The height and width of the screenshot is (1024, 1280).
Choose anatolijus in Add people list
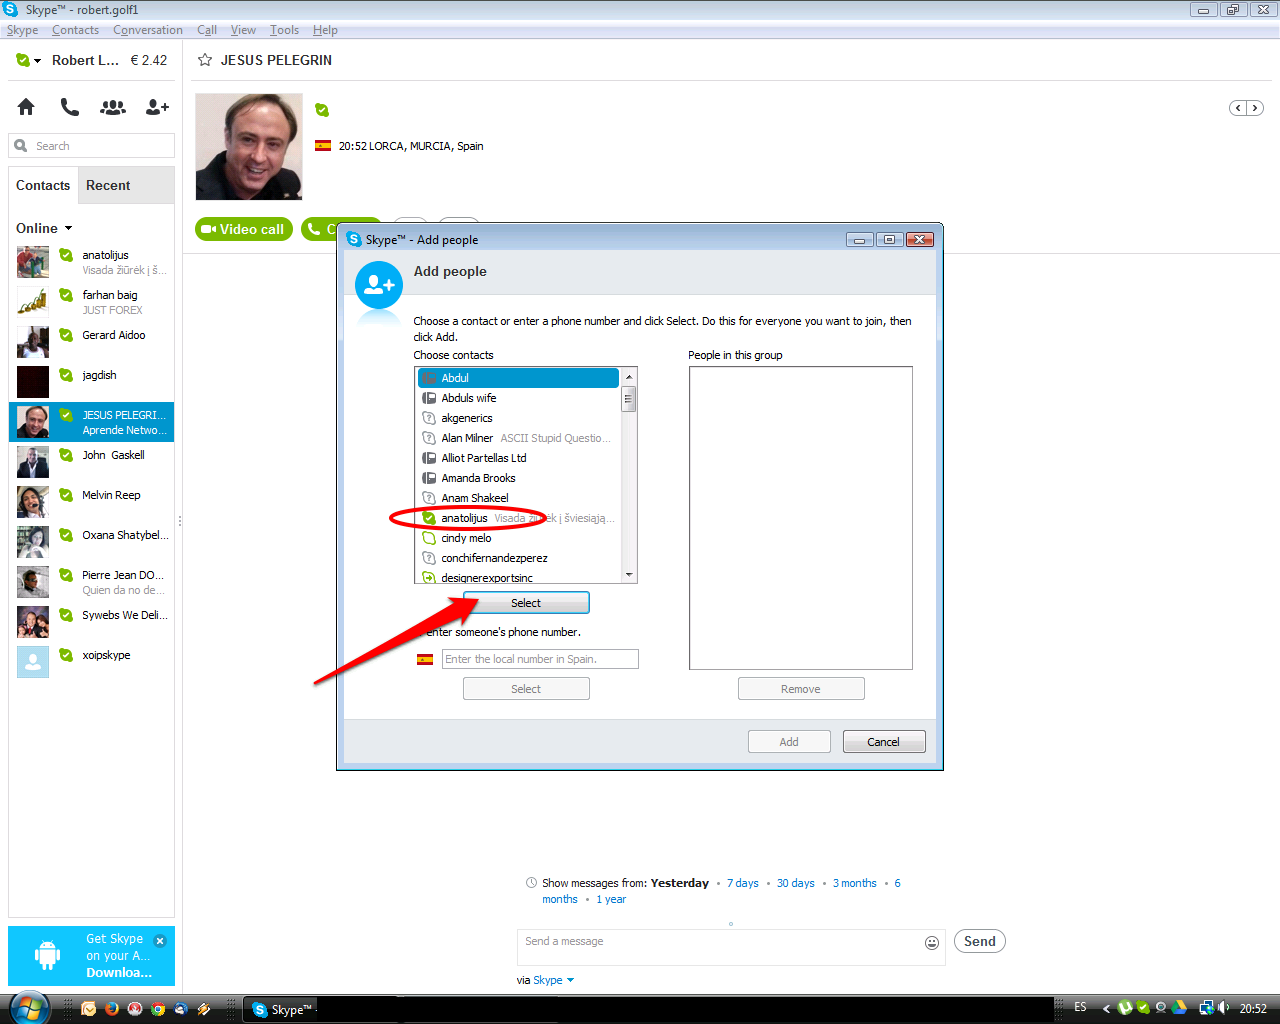(518, 518)
